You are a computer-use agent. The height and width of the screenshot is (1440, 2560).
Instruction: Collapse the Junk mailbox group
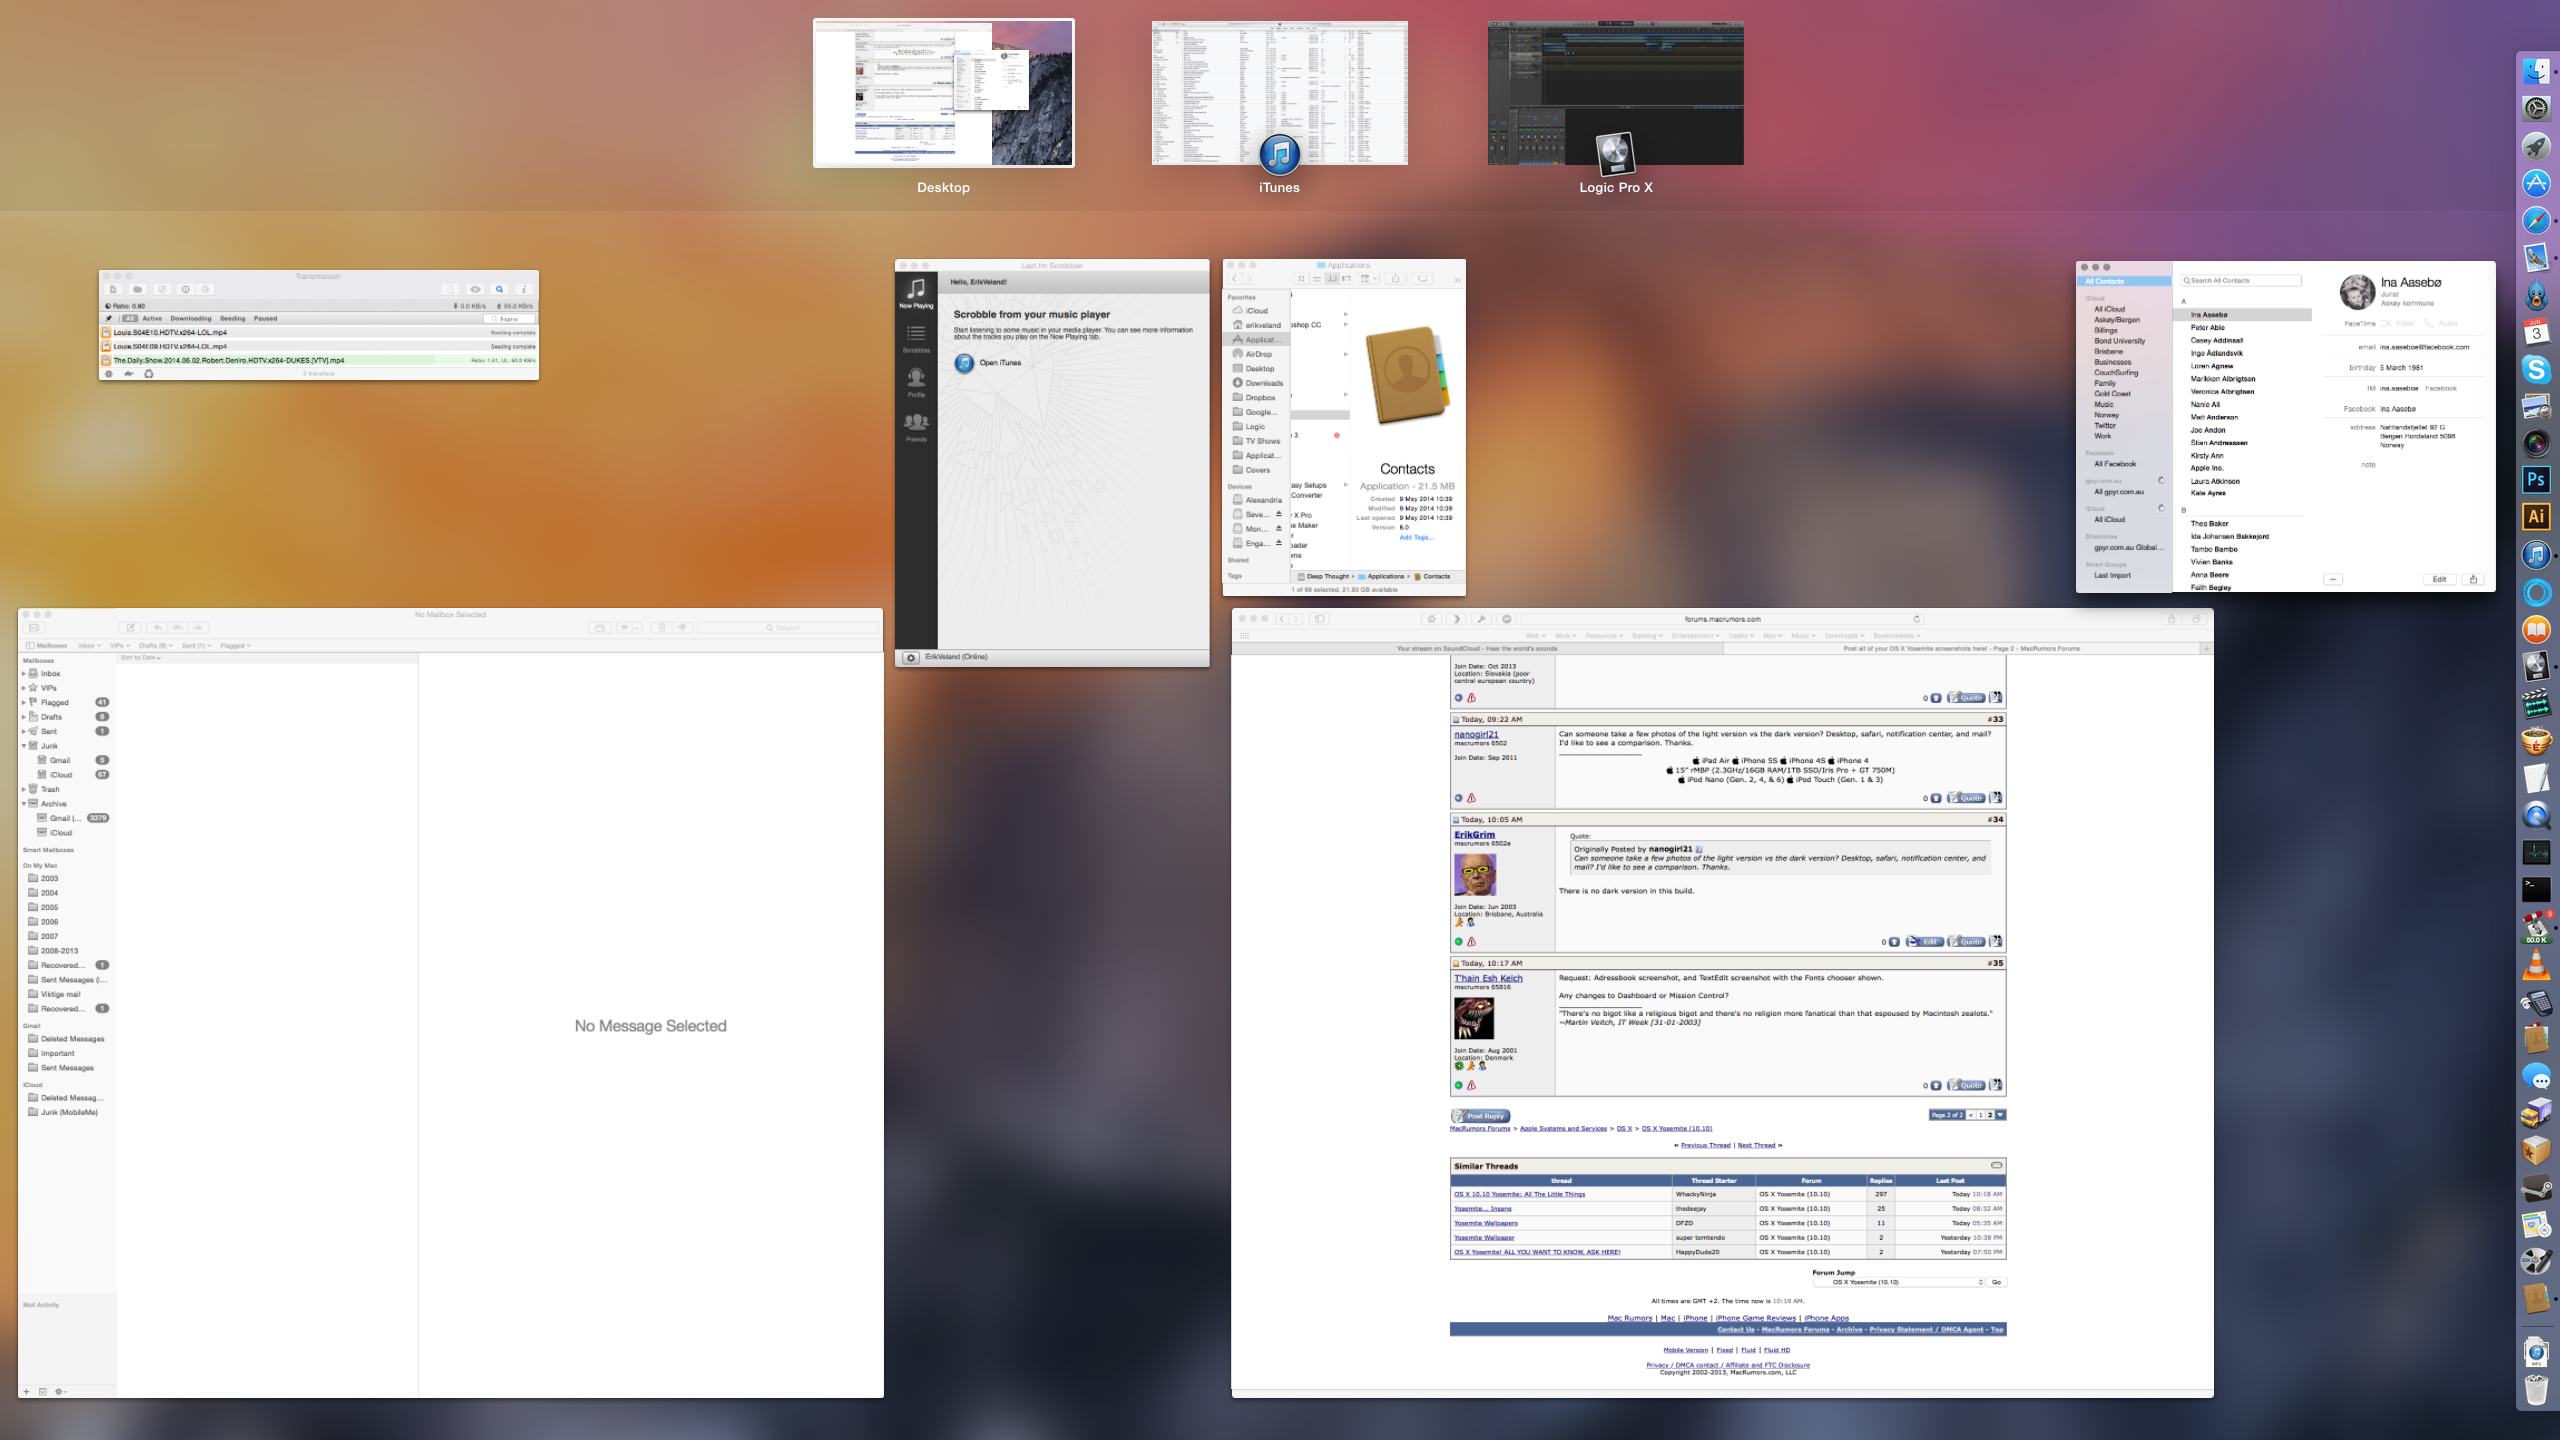point(23,746)
